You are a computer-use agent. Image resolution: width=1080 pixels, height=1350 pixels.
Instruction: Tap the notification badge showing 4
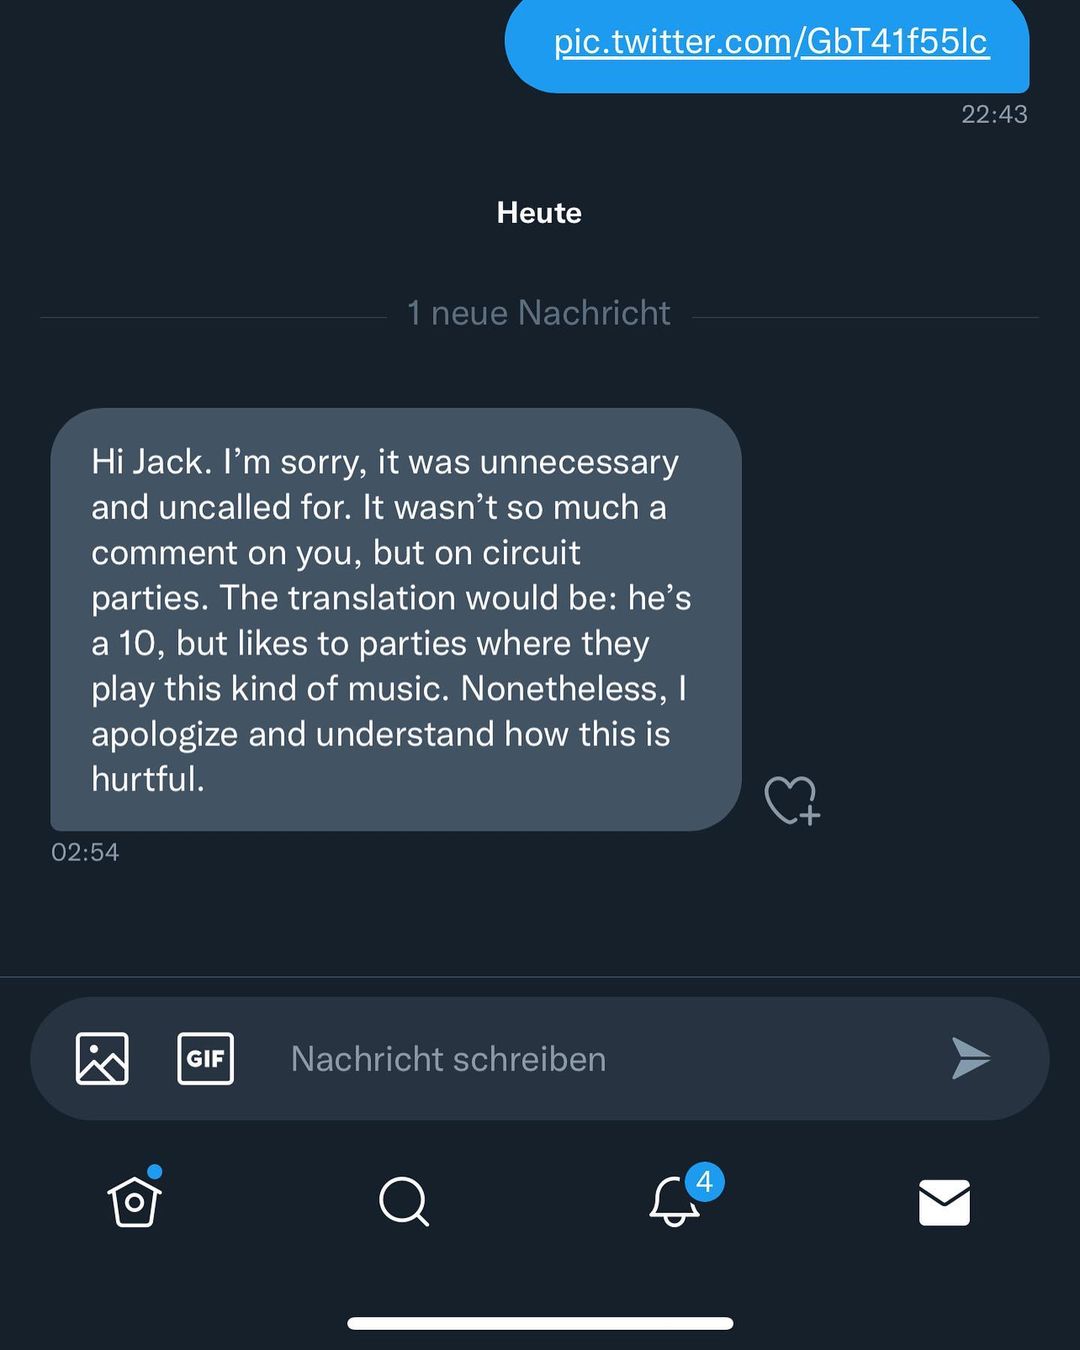pyautogui.click(x=704, y=1182)
